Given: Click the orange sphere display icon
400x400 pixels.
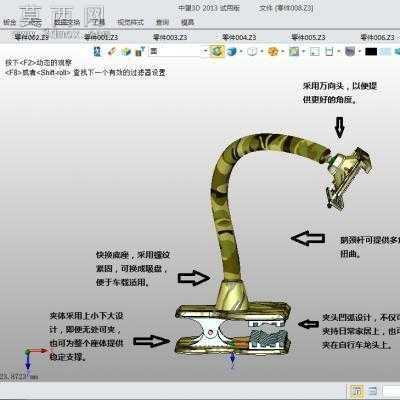Looking at the screenshot, I should pyautogui.click(x=273, y=52).
